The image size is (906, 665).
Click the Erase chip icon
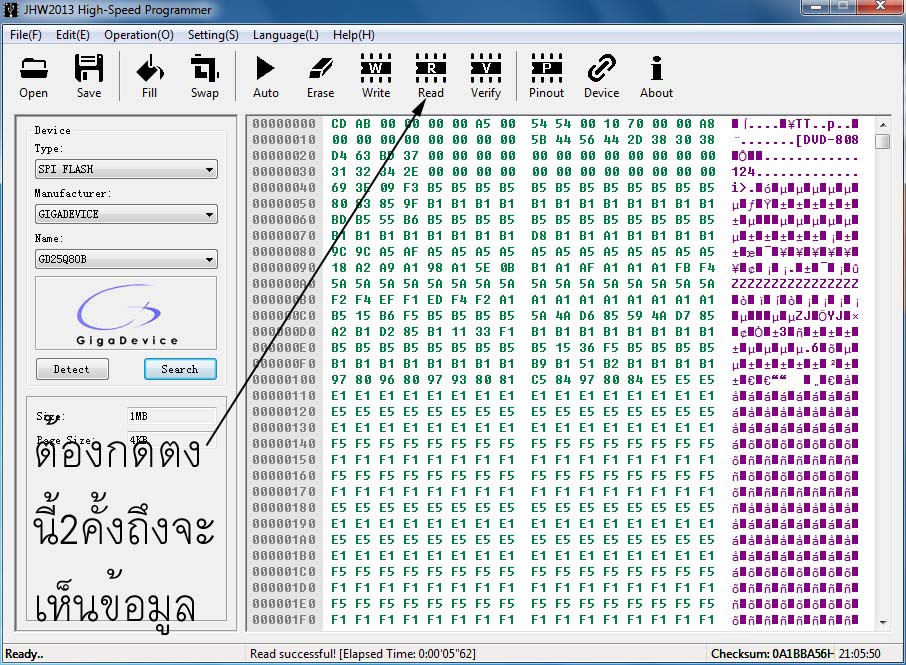(x=320, y=76)
